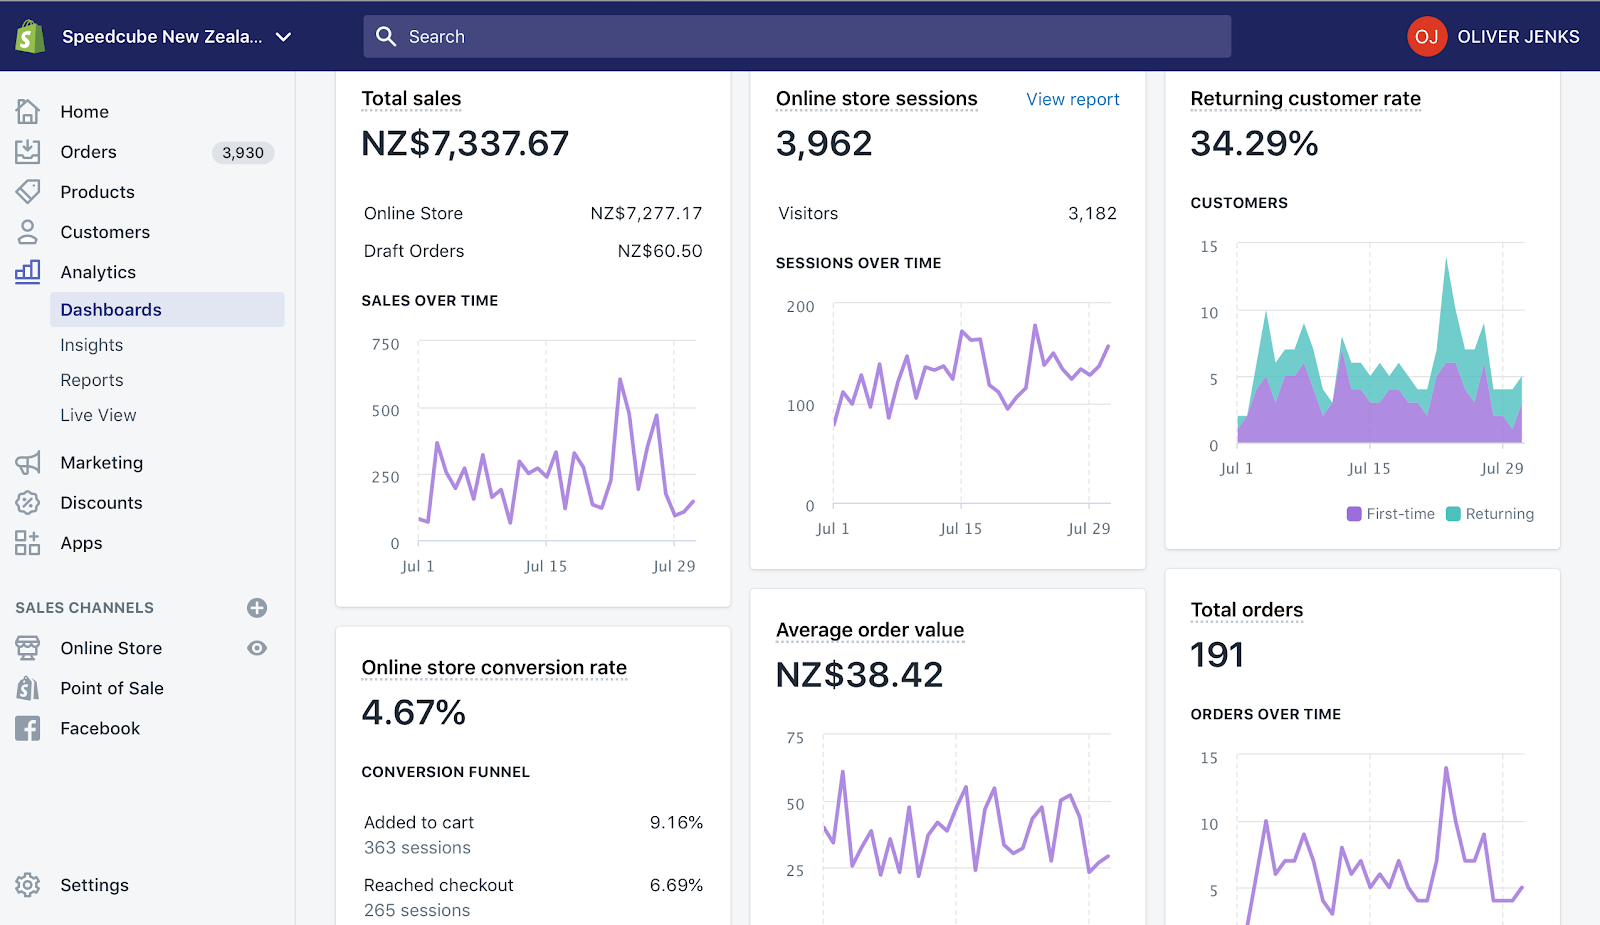
Task: View online store with eye icon
Action: [x=257, y=648]
